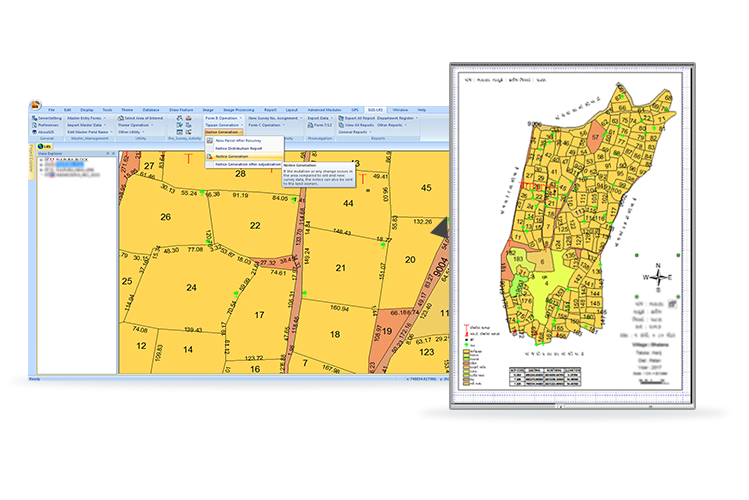Click the Form 7/12 printer icon

[310, 125]
